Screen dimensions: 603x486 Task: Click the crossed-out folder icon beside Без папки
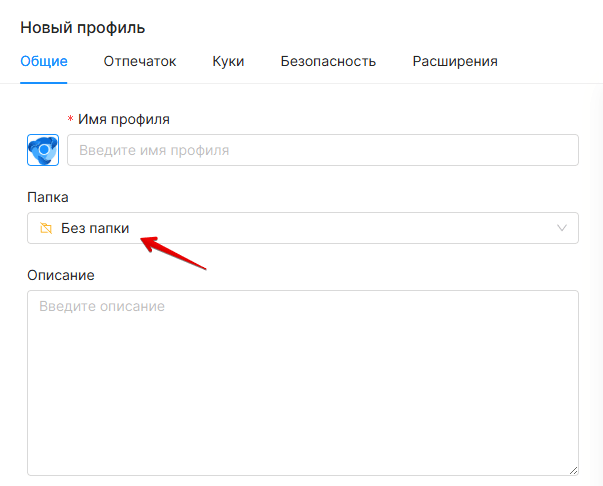coord(46,228)
